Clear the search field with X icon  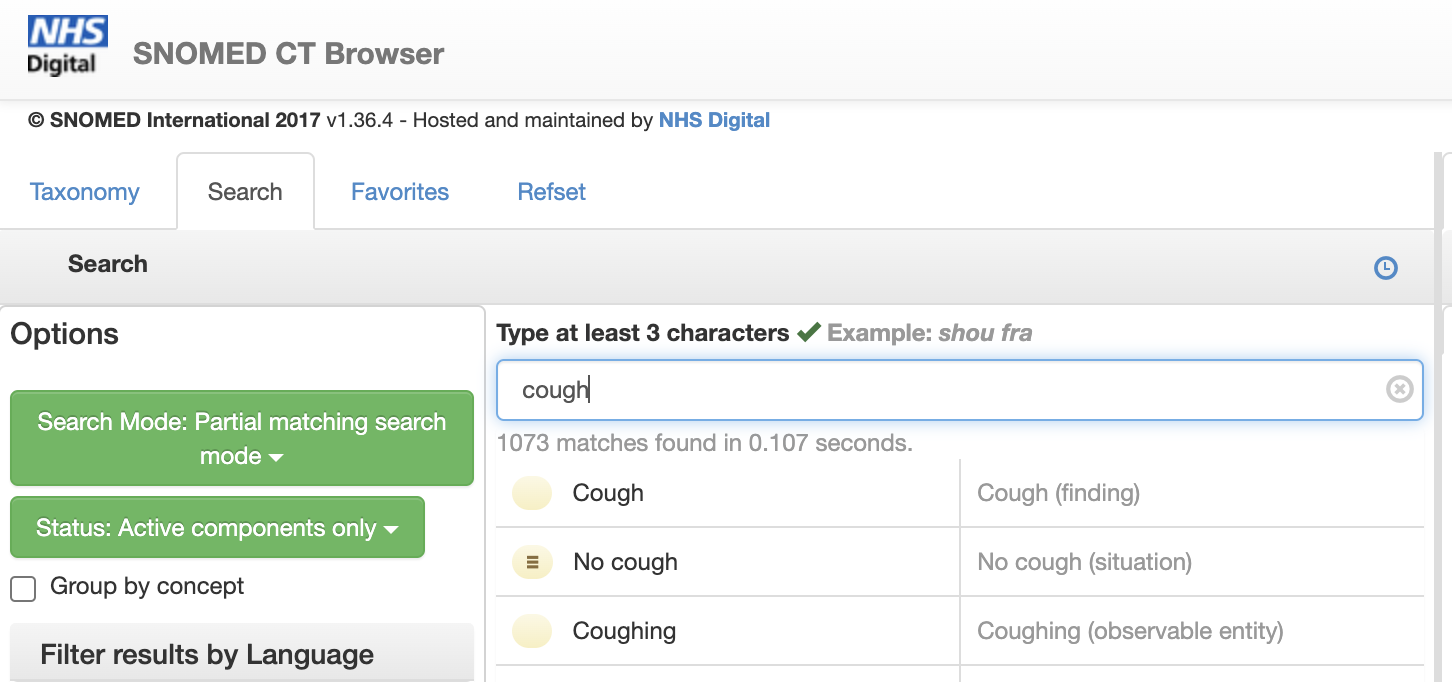[1399, 389]
